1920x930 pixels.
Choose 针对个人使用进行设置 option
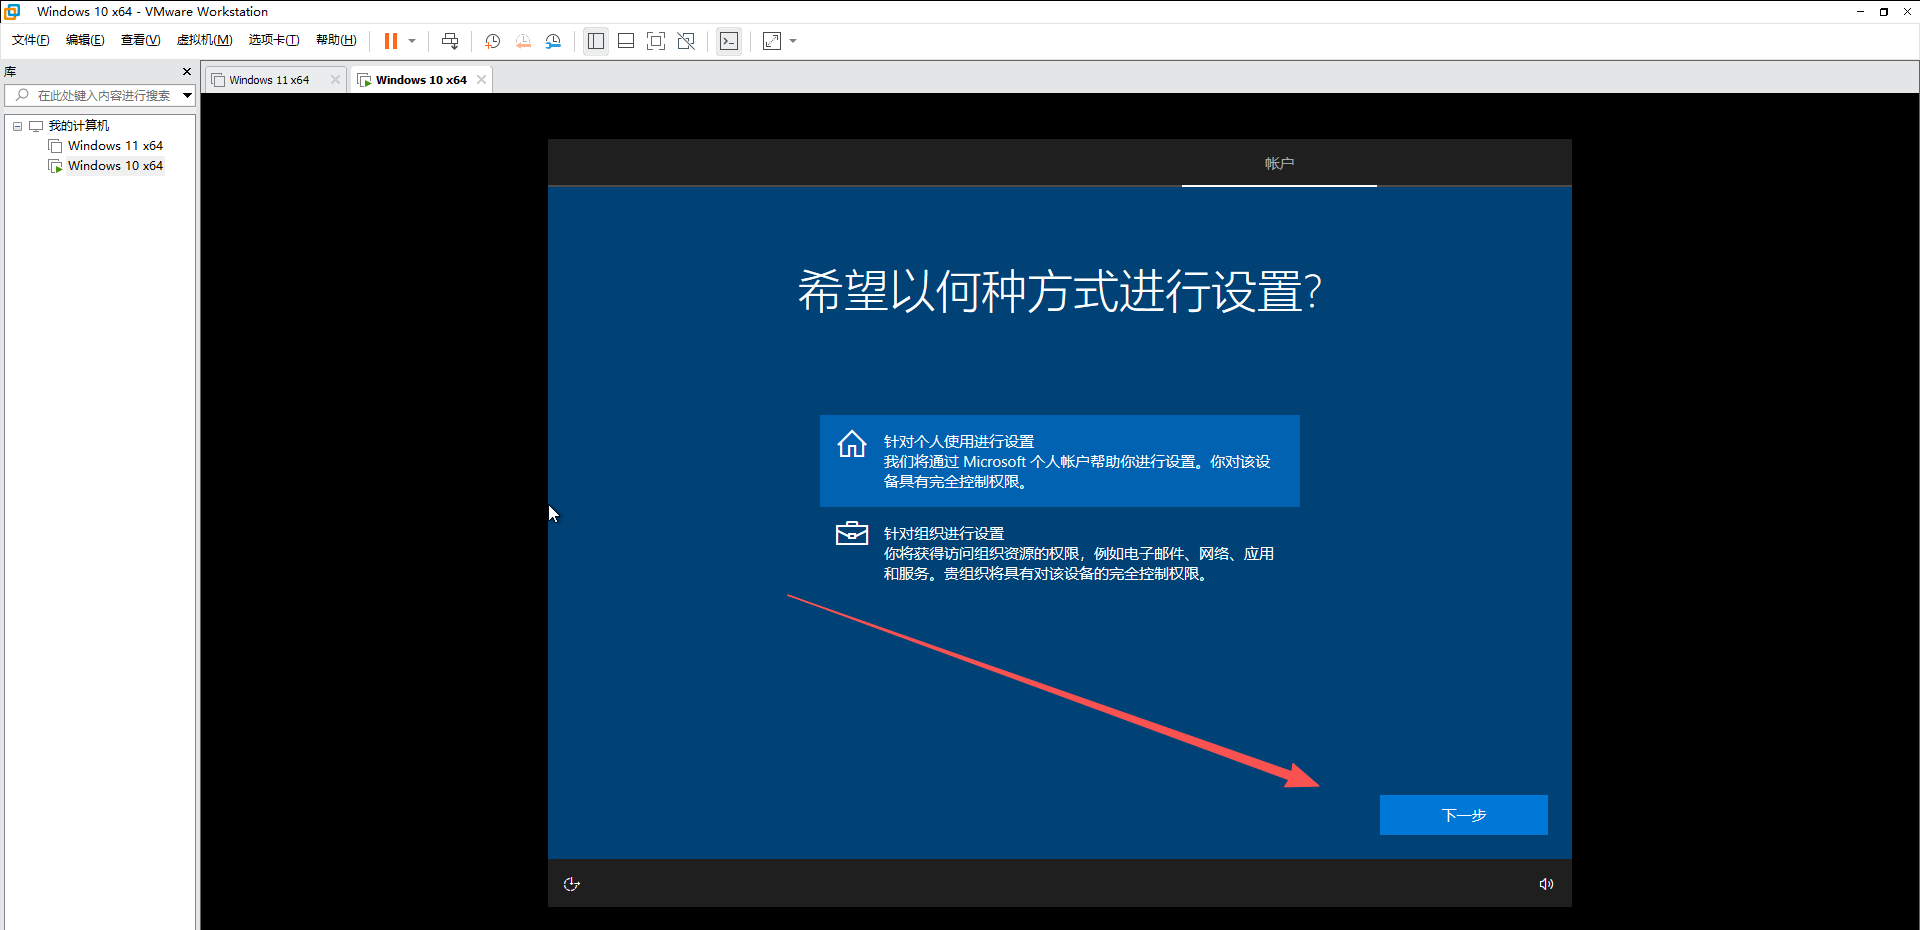pos(1060,461)
